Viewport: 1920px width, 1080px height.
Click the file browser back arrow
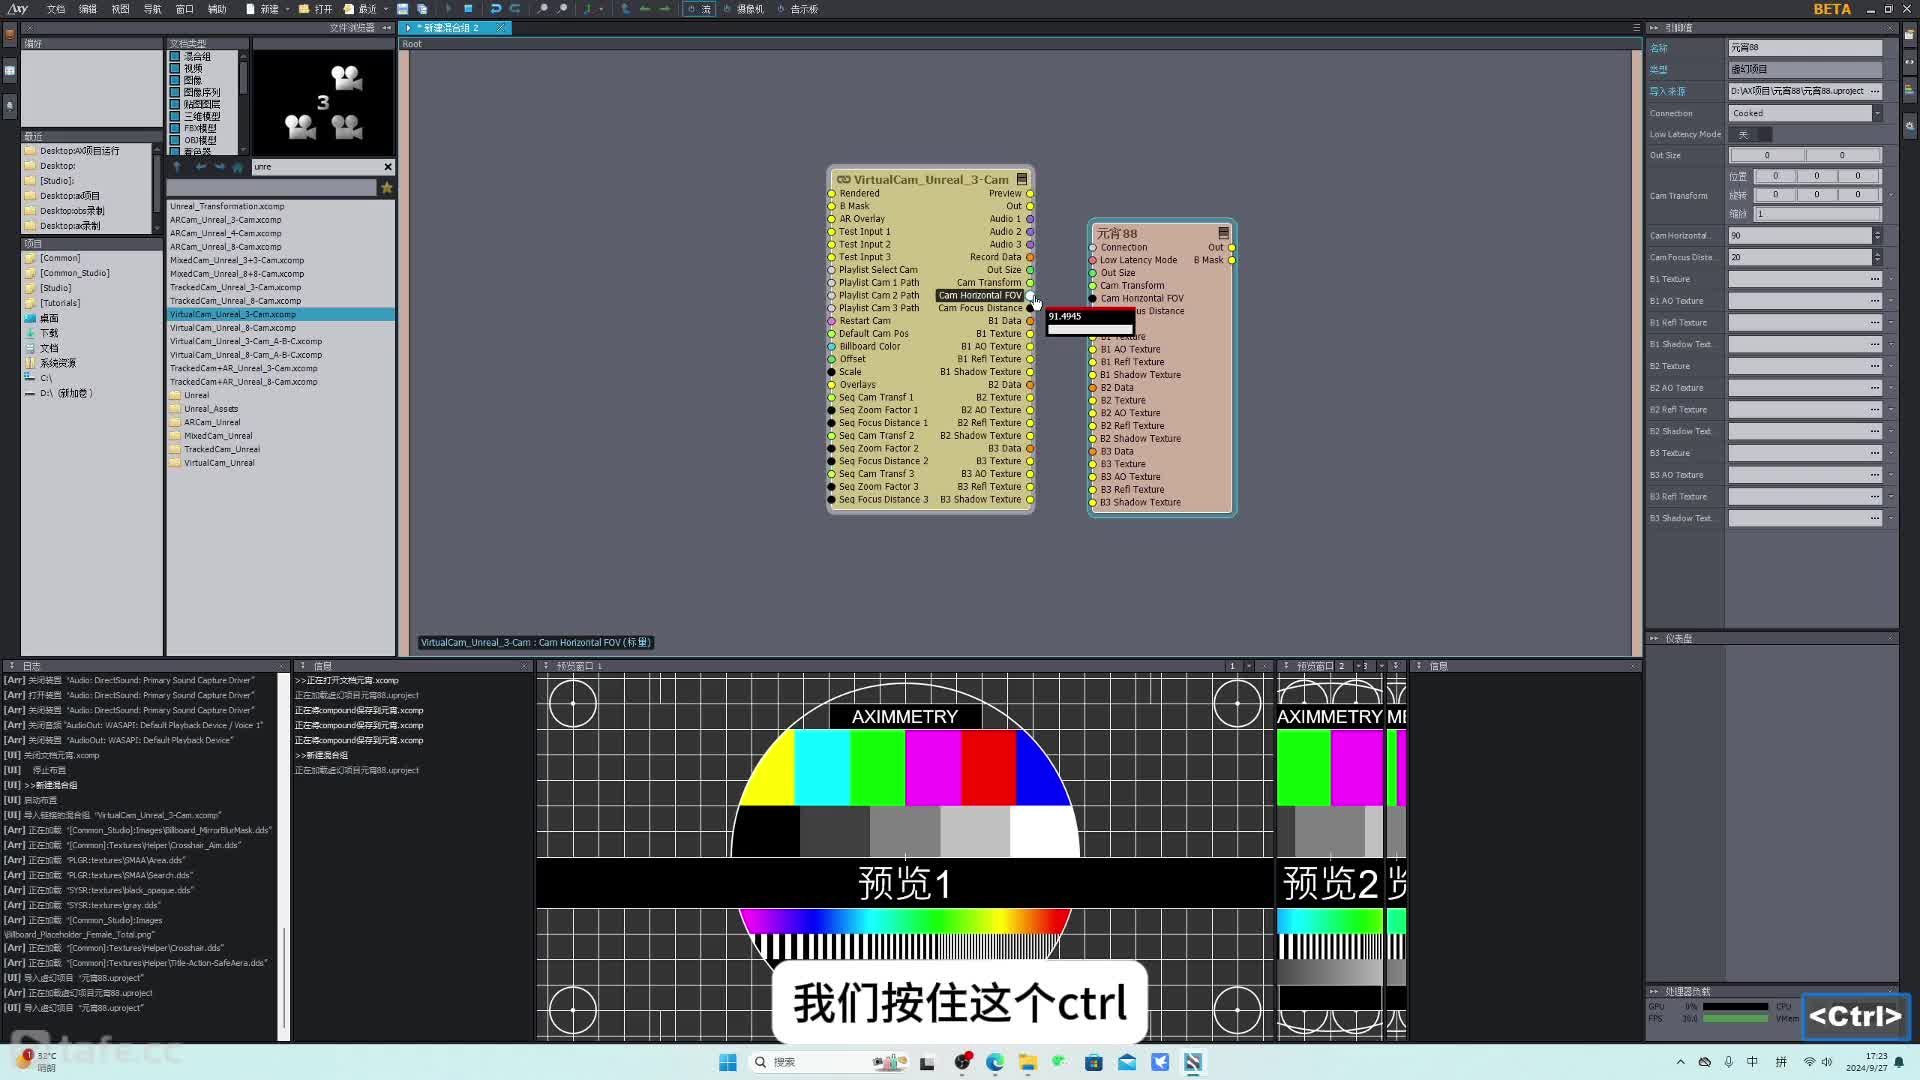[x=200, y=167]
